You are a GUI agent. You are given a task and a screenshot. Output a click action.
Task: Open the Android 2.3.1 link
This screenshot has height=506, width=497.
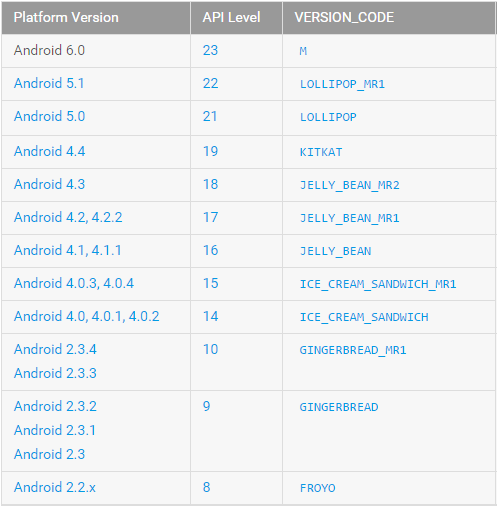(x=55, y=430)
